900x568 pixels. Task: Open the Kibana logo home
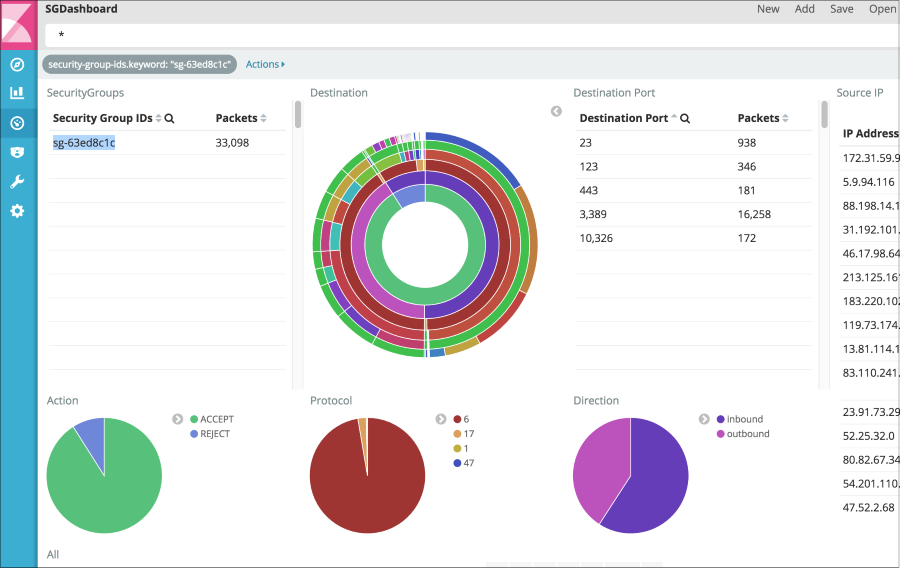tap(18, 24)
